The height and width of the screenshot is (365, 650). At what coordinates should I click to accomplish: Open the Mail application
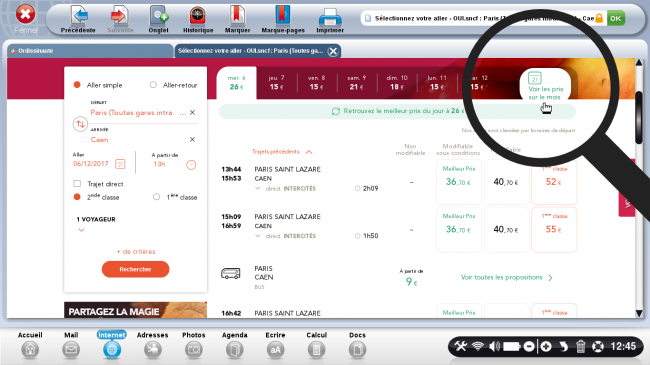(x=71, y=350)
